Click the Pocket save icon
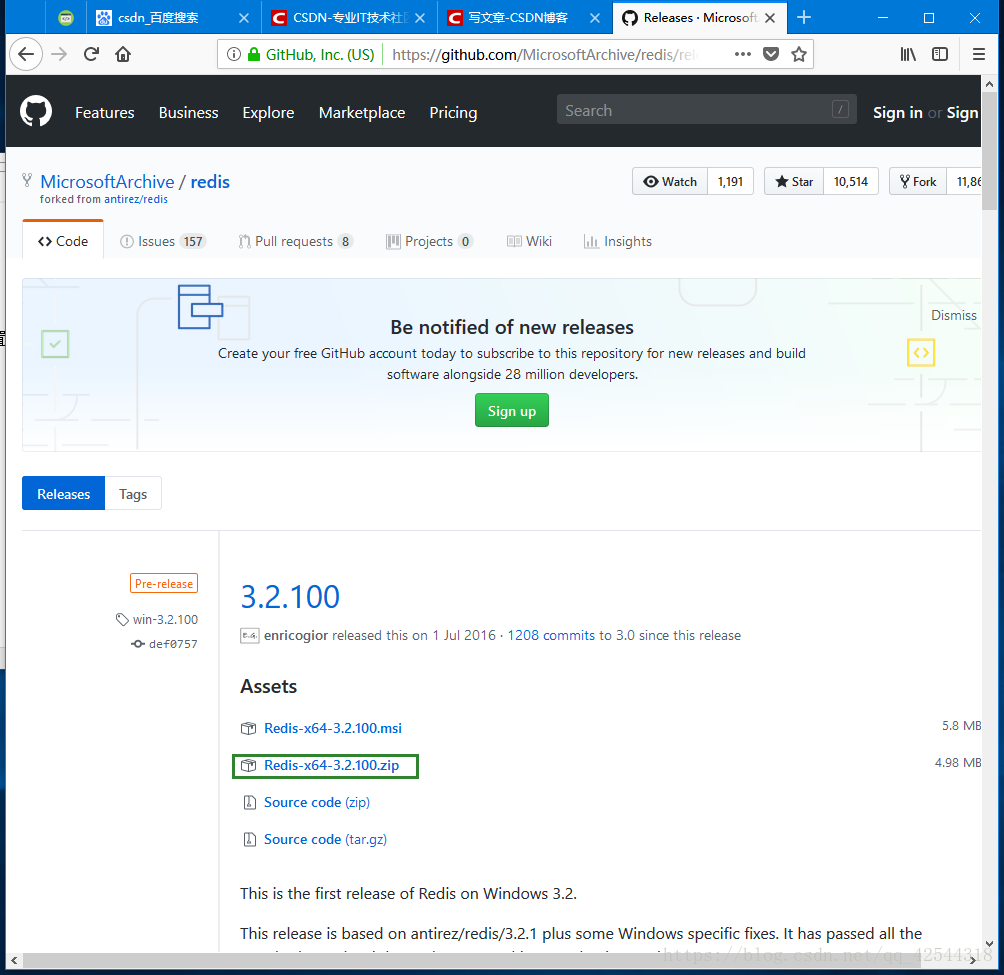 [x=771, y=54]
